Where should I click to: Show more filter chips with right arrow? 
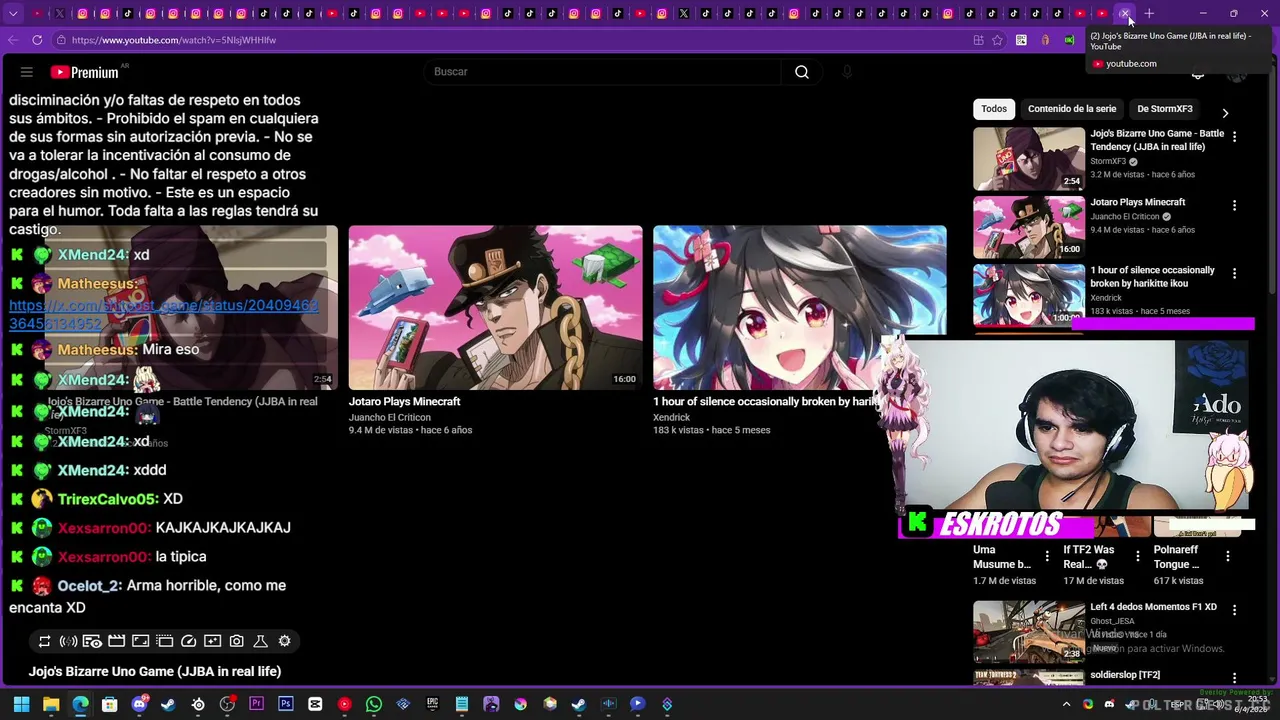[1225, 113]
